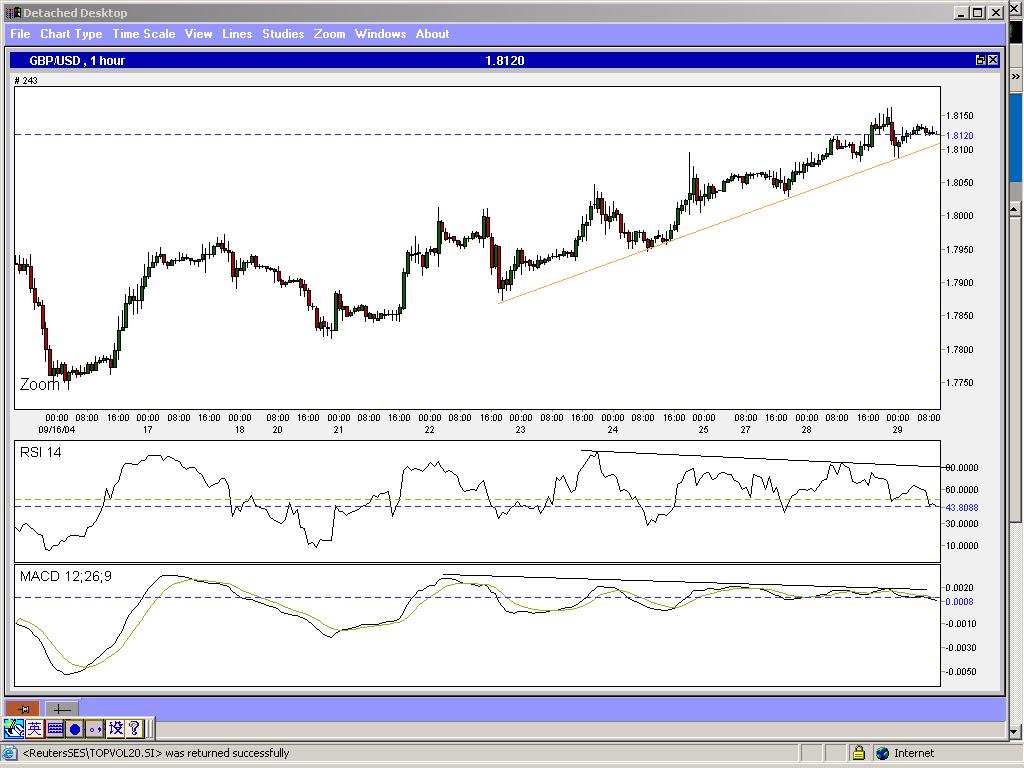Open the Chart Type menu
This screenshot has height=768, width=1024.
pyautogui.click(x=71, y=34)
